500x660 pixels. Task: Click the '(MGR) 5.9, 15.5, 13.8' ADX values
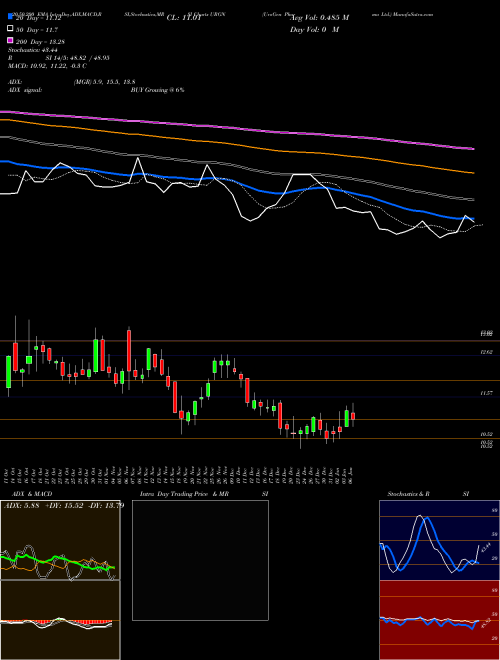[104, 82]
